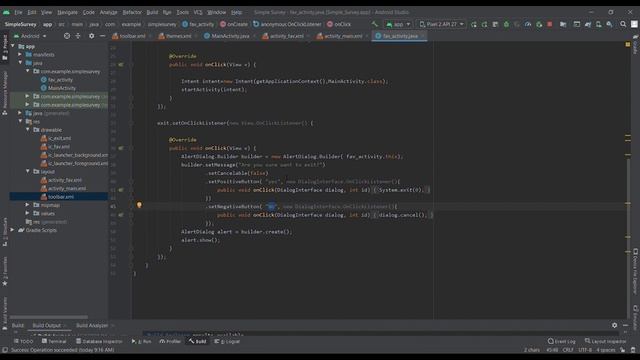Click the fold marker beside setOnClickListener line
Screen dimensions: 640x360
(x=131, y=123)
